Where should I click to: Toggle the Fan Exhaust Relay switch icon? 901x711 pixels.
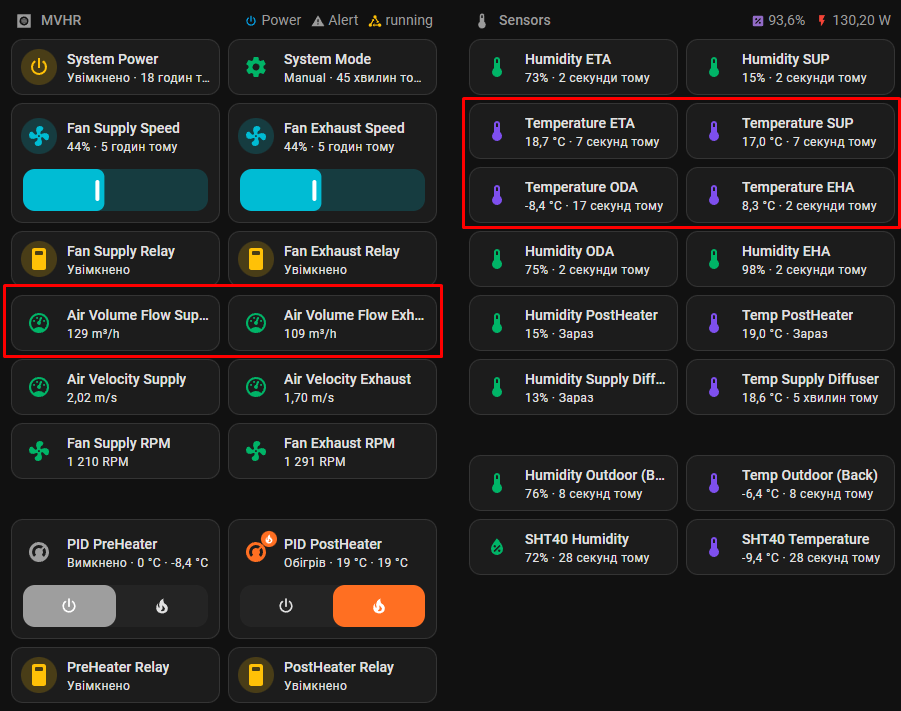[x=256, y=260]
